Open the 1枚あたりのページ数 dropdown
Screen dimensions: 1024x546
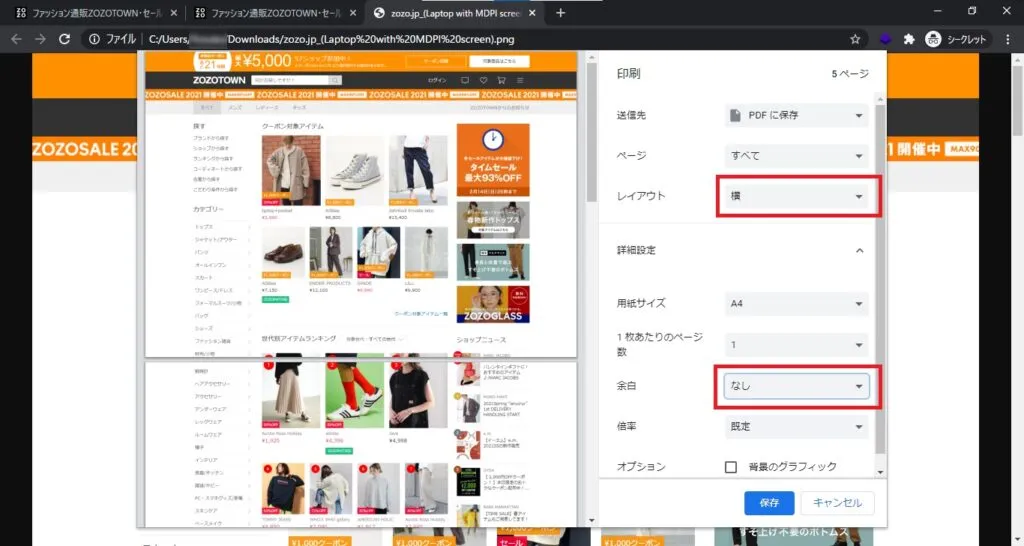797,344
